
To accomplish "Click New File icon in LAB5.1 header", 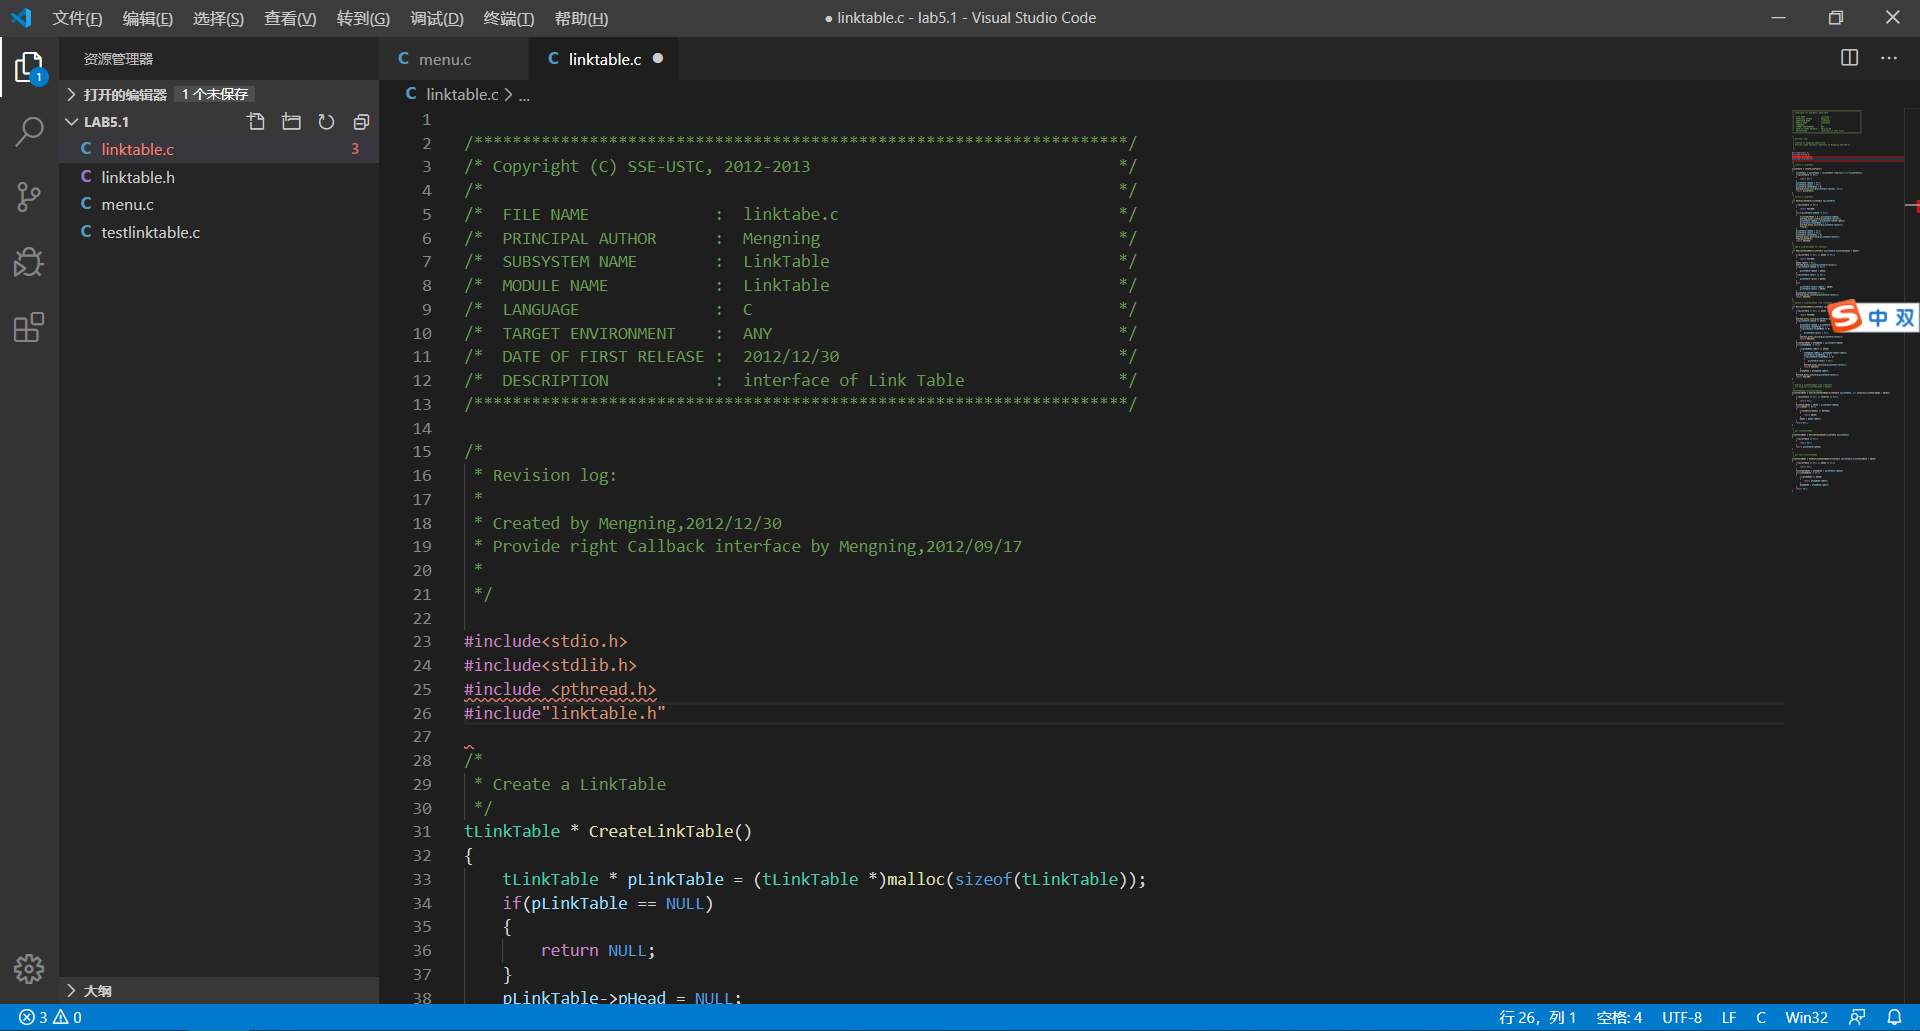I will [x=257, y=122].
